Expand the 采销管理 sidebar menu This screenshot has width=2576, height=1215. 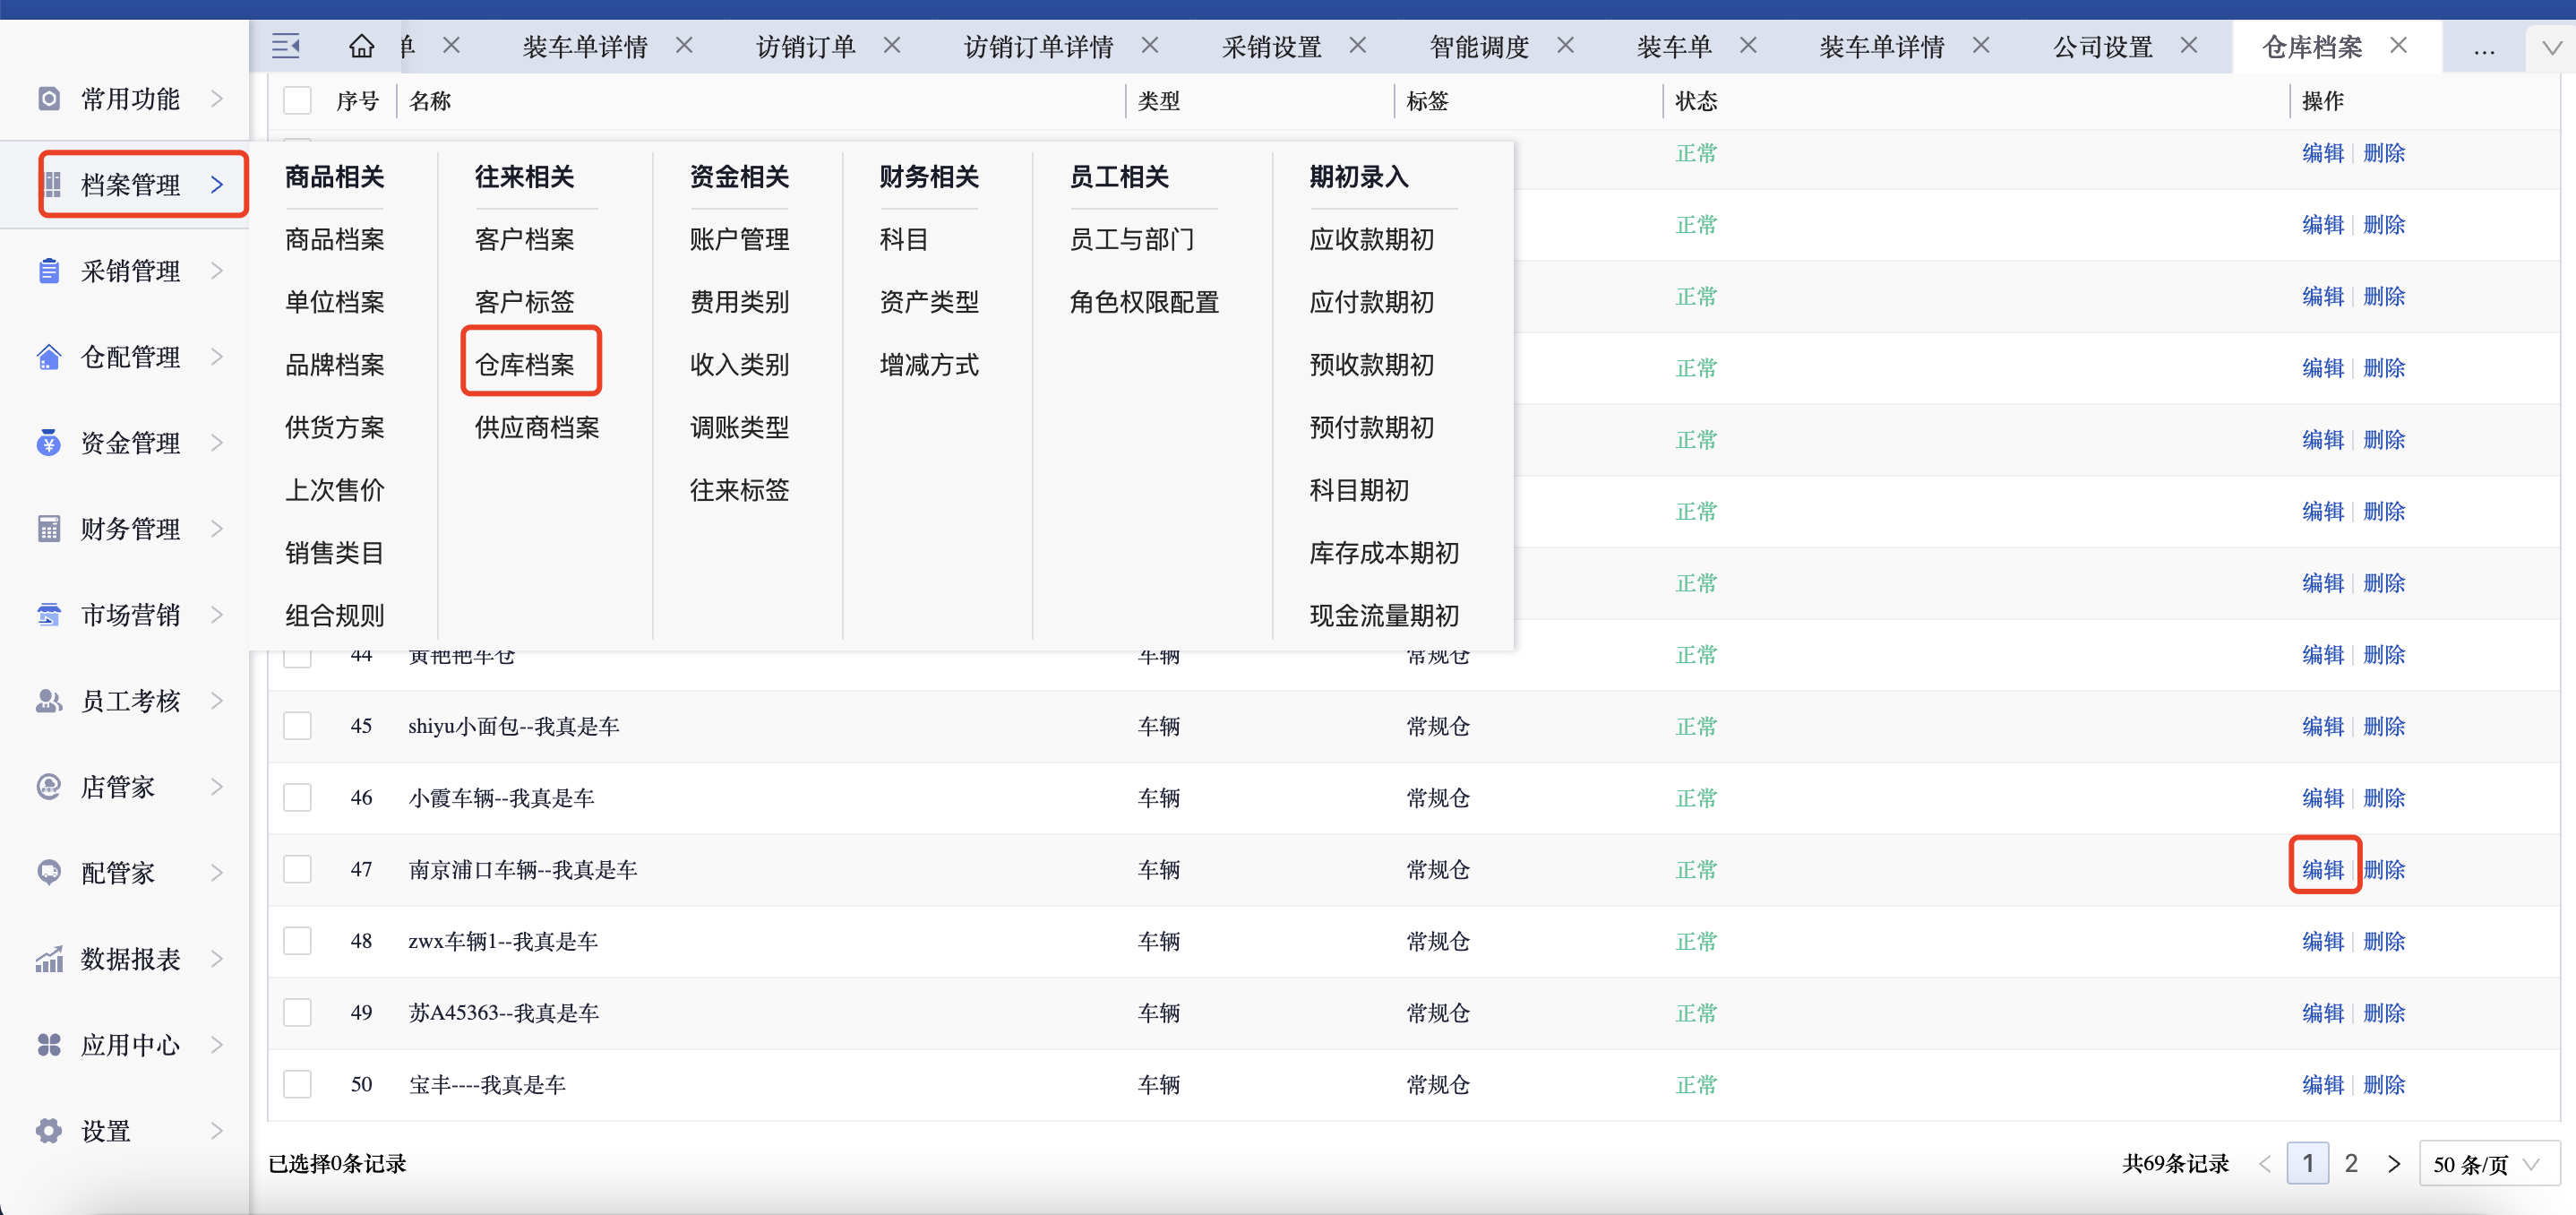click(x=130, y=271)
